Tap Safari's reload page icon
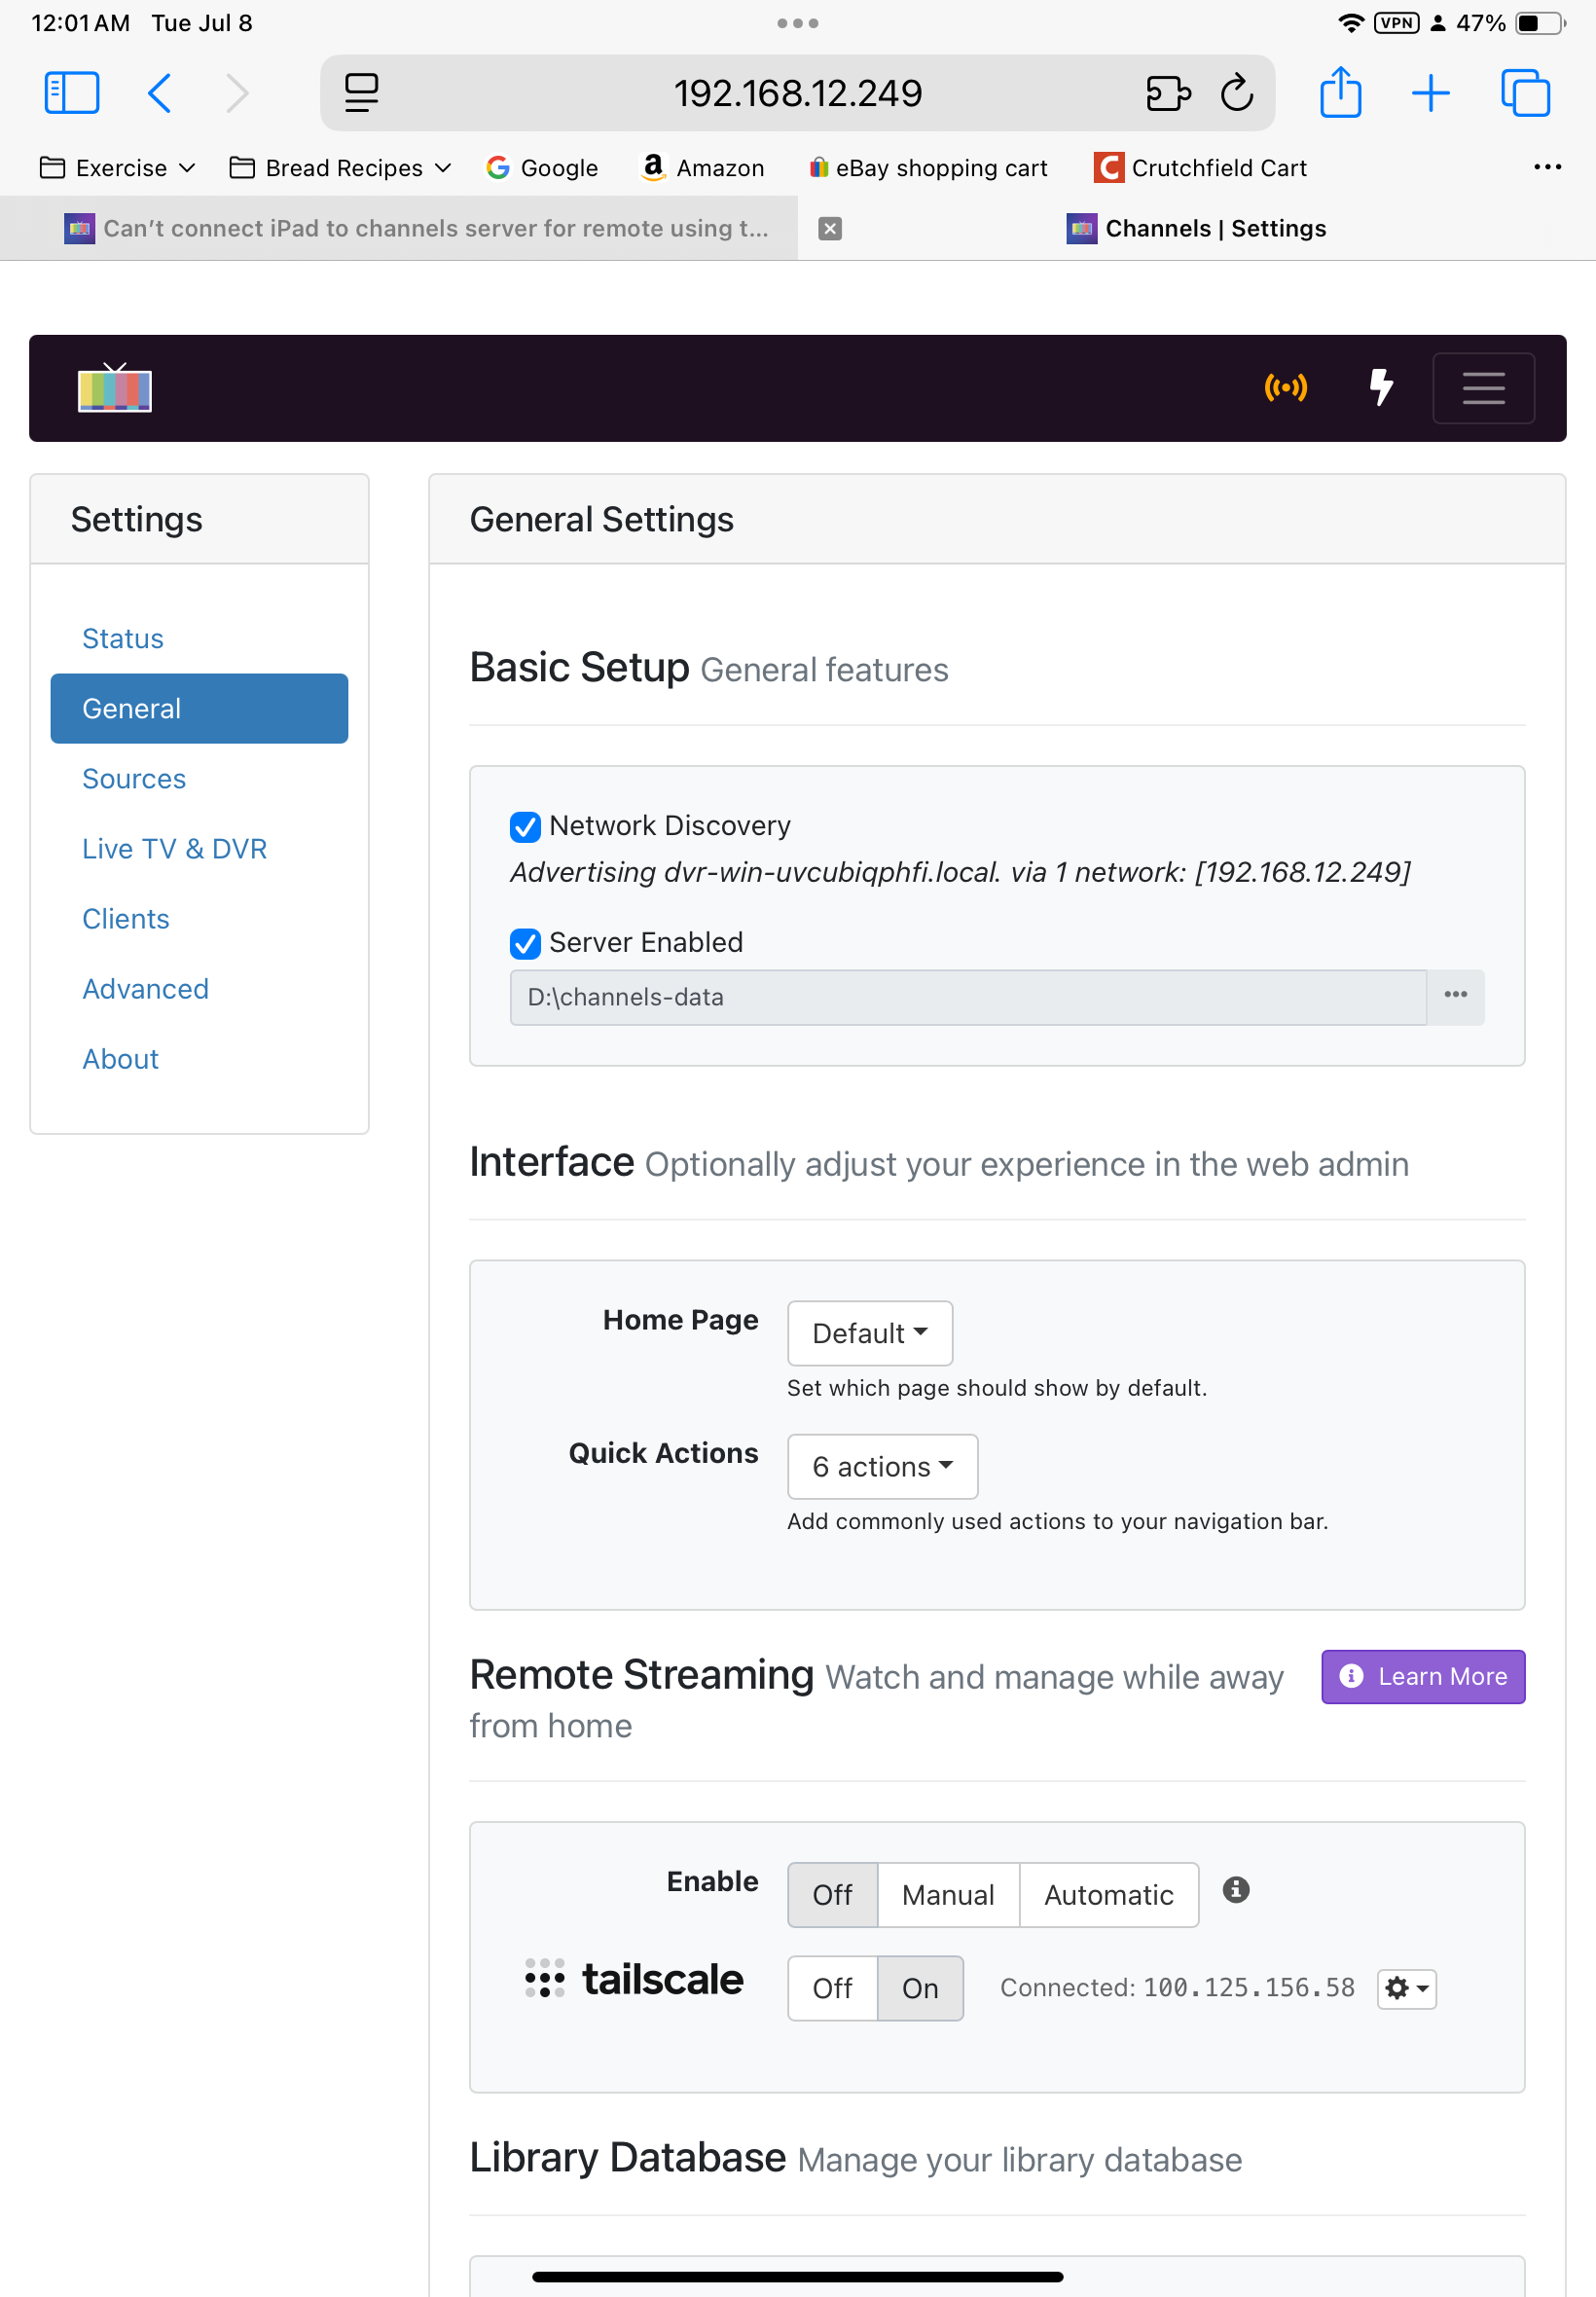The height and width of the screenshot is (2297, 1596). click(1236, 93)
